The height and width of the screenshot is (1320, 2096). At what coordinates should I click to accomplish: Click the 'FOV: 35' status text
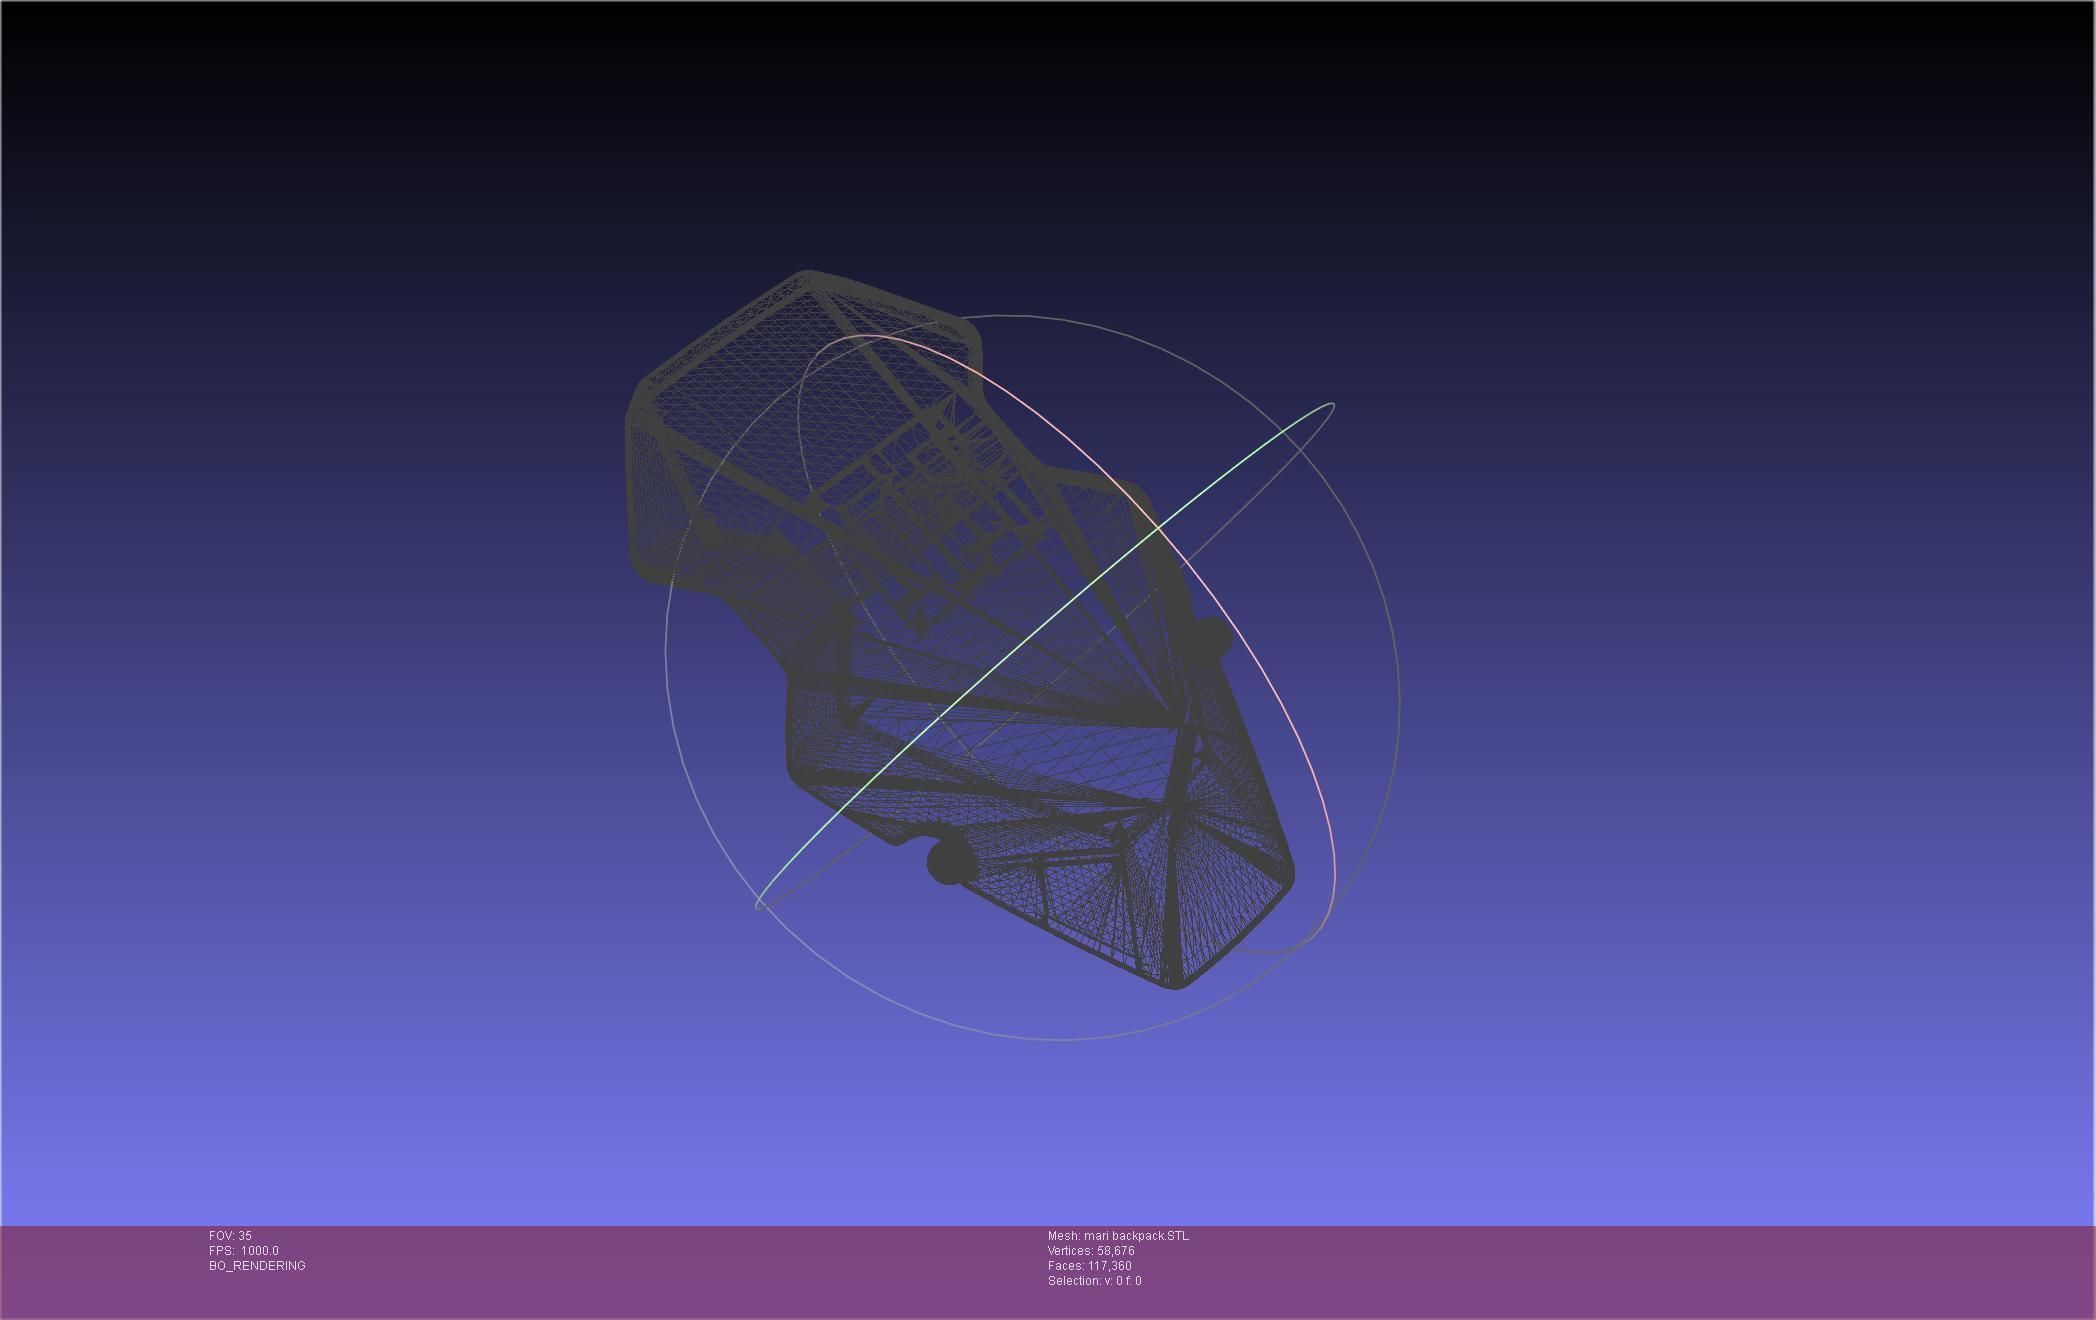tap(230, 1236)
